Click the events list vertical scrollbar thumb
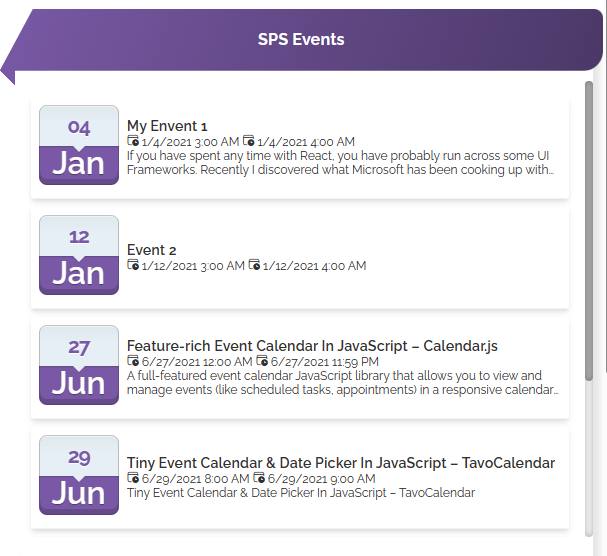 coord(589,231)
